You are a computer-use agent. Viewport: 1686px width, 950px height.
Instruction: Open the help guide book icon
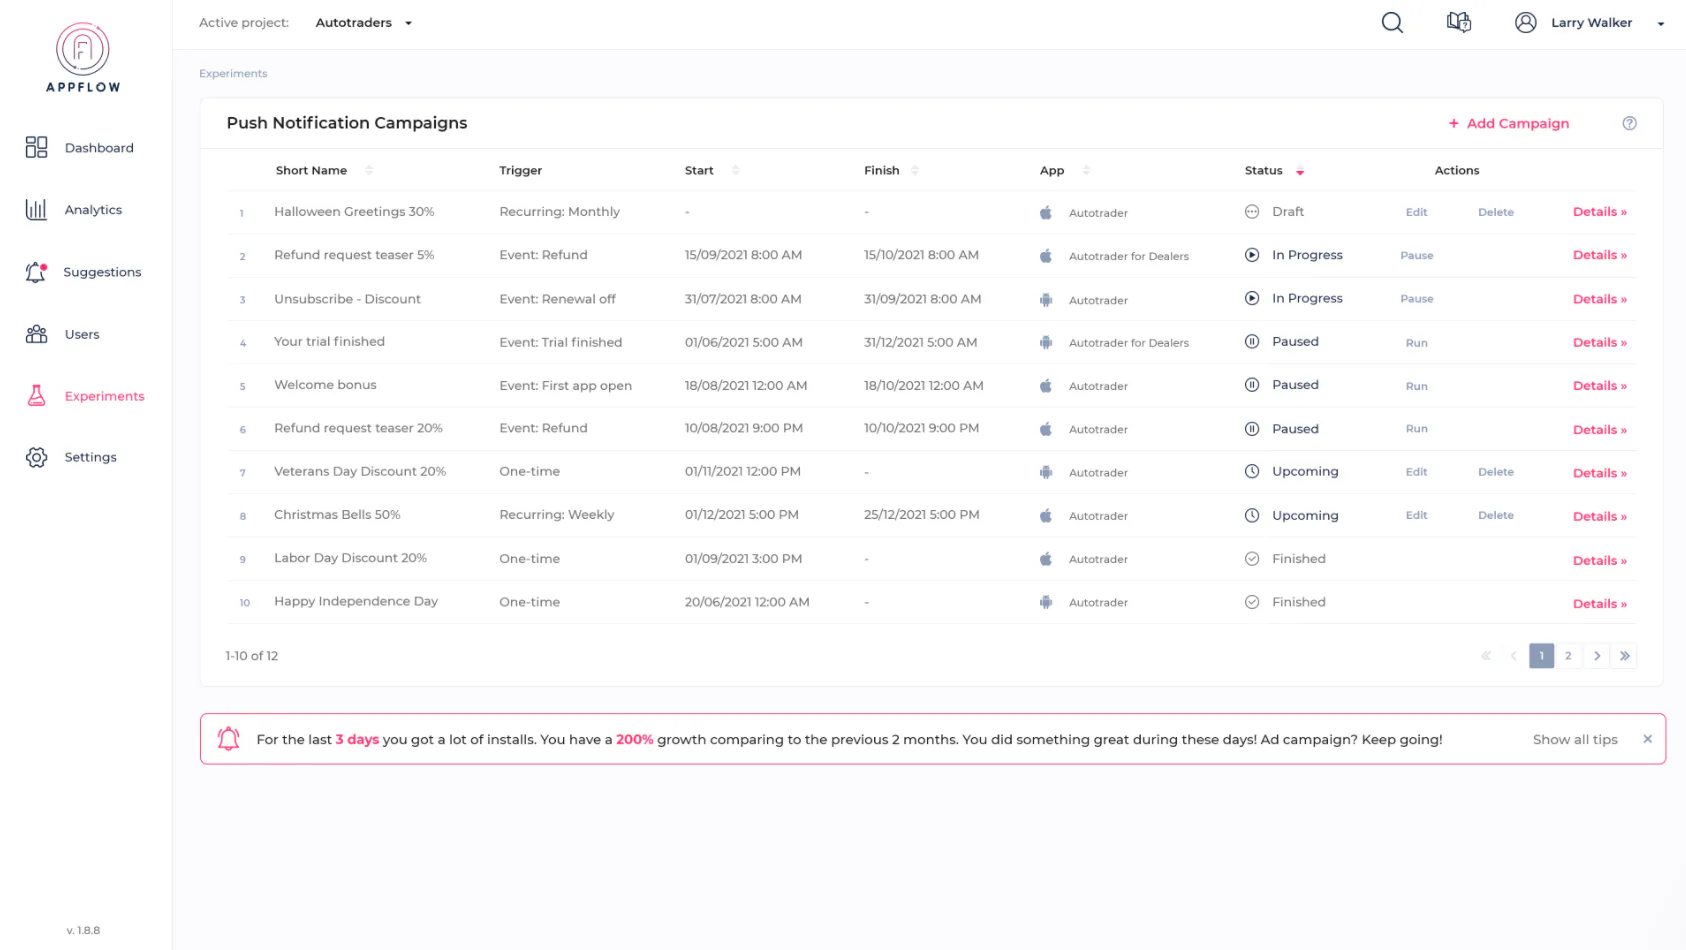click(x=1459, y=22)
